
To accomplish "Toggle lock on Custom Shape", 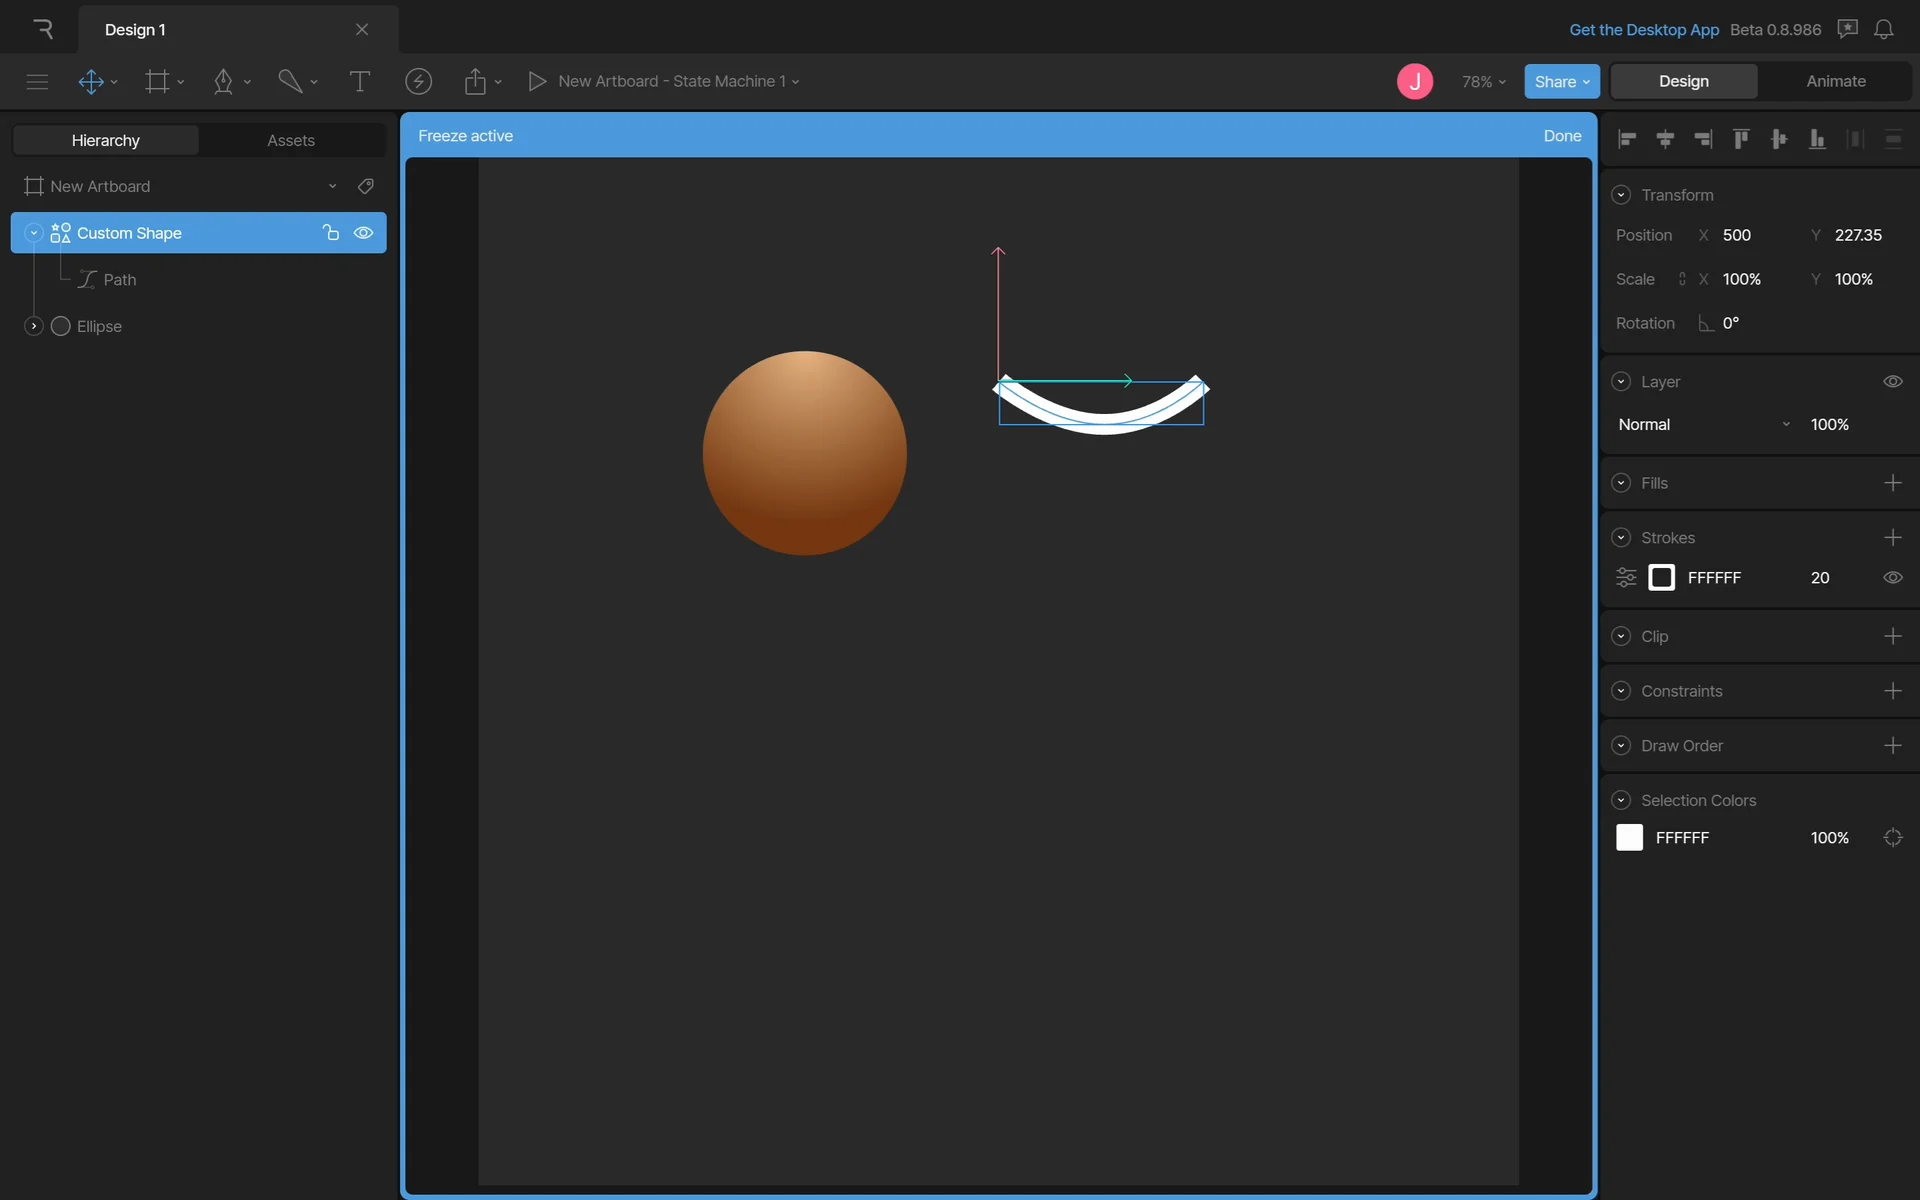I will pyautogui.click(x=331, y=233).
